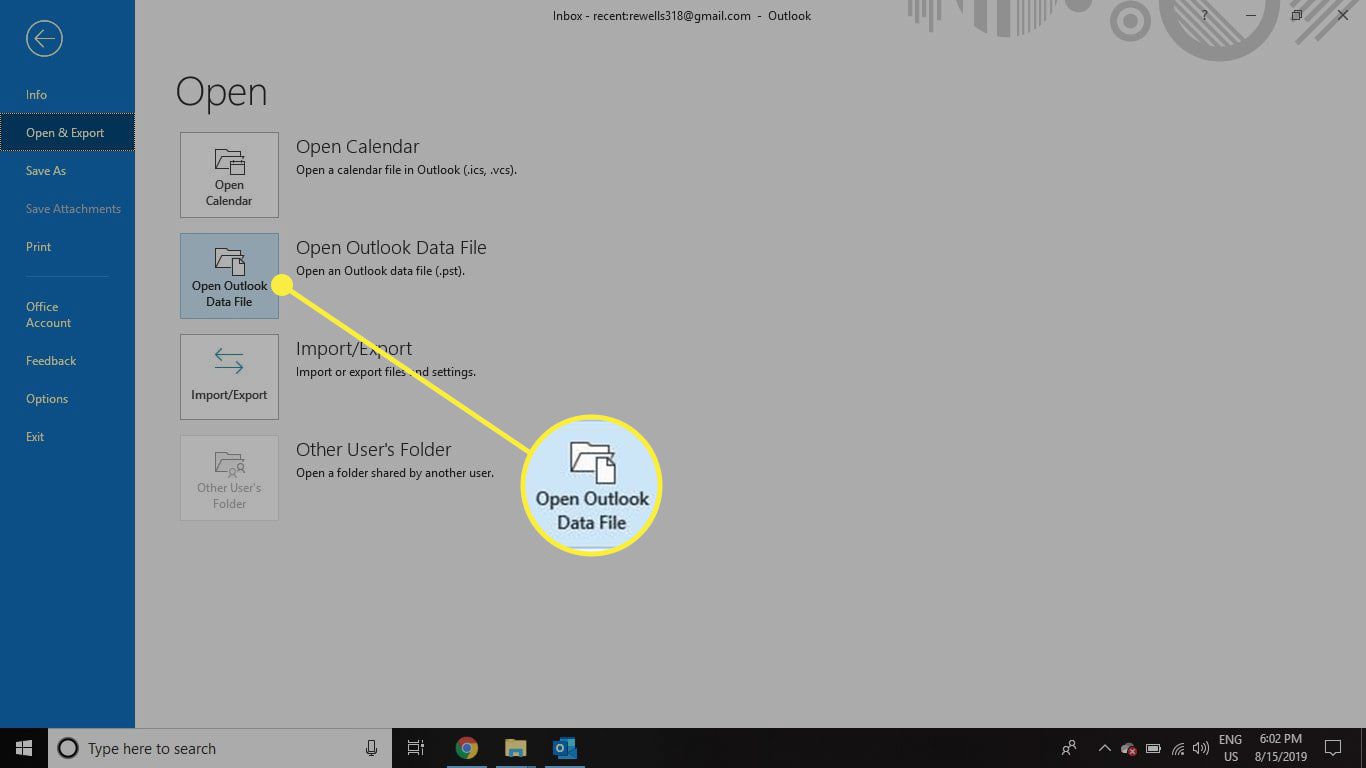Image resolution: width=1366 pixels, height=768 pixels.
Task: Open the People icon in system tray
Action: [1069, 748]
